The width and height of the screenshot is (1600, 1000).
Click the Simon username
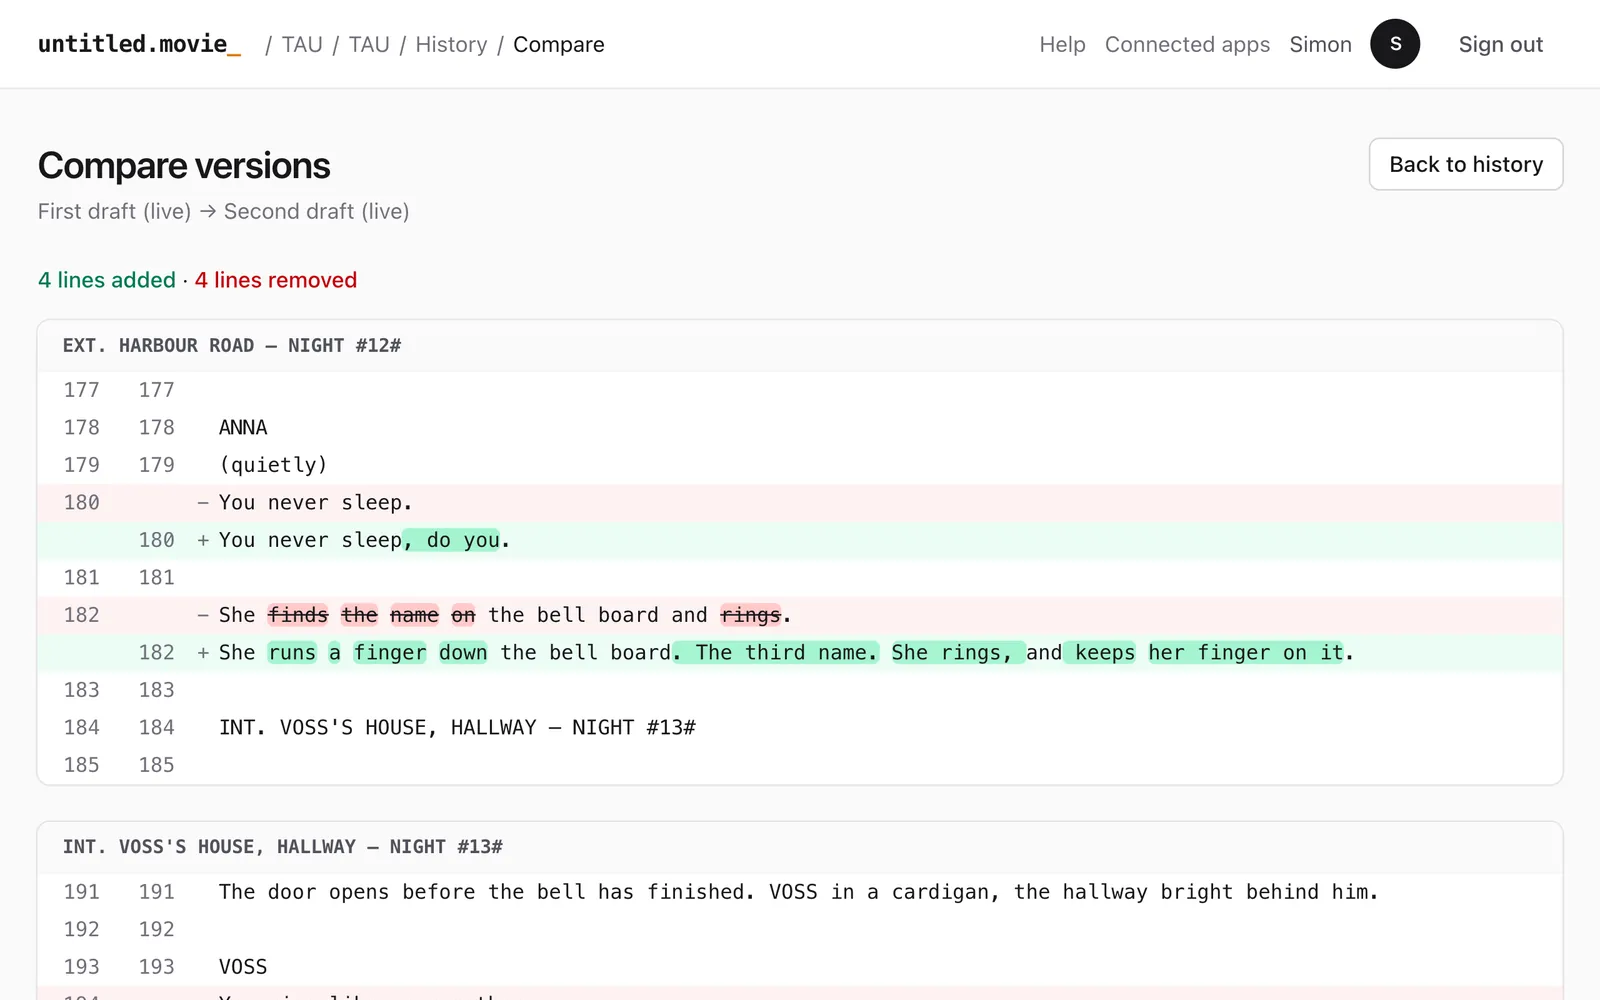(x=1320, y=44)
